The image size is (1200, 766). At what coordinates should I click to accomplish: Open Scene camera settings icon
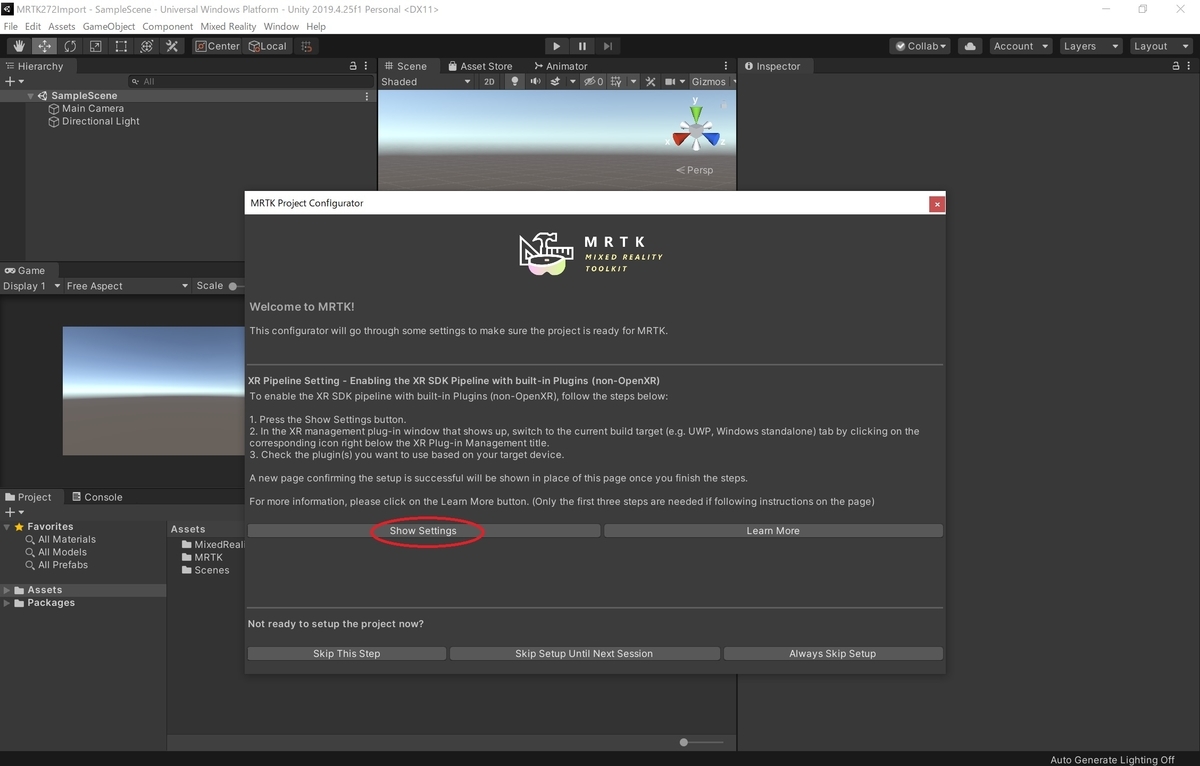[670, 82]
